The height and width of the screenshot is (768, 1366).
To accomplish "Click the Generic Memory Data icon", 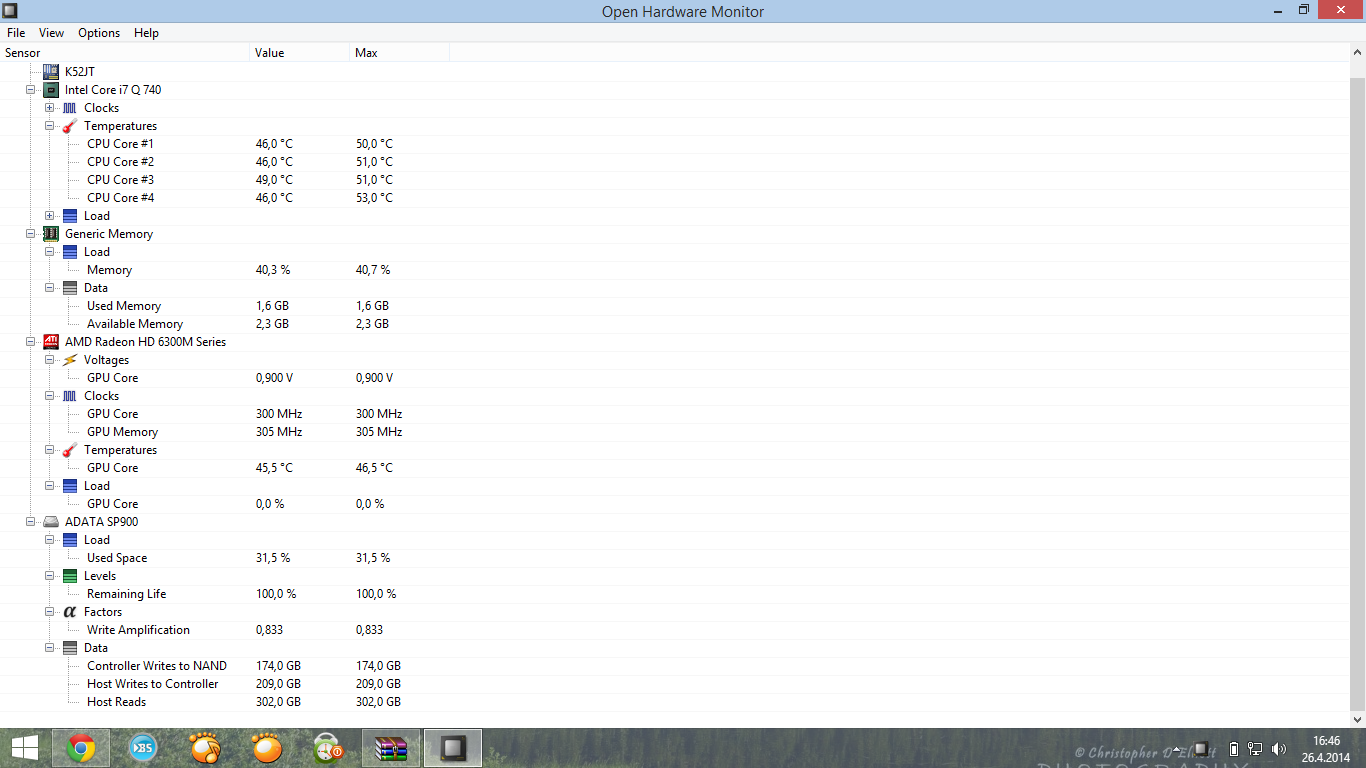I will click(x=70, y=288).
